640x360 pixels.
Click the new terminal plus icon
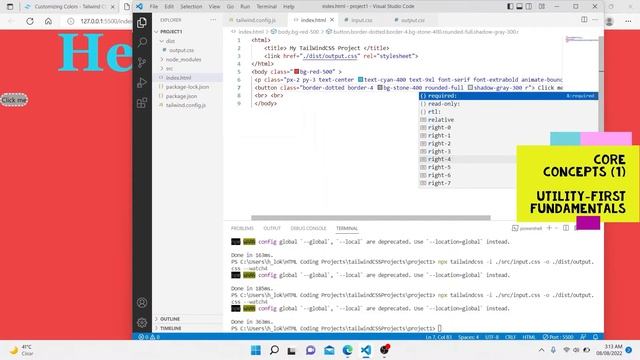pos(549,228)
